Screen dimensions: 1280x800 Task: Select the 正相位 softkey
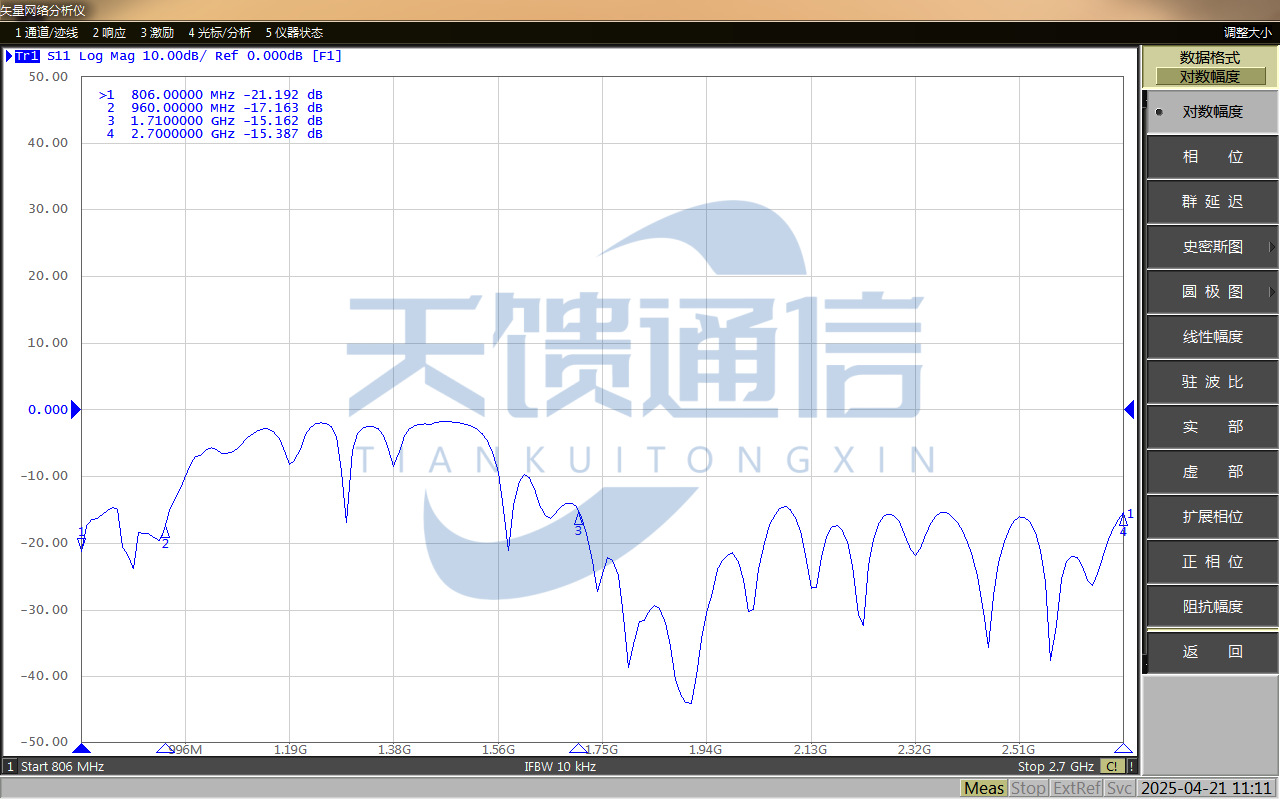1211,562
